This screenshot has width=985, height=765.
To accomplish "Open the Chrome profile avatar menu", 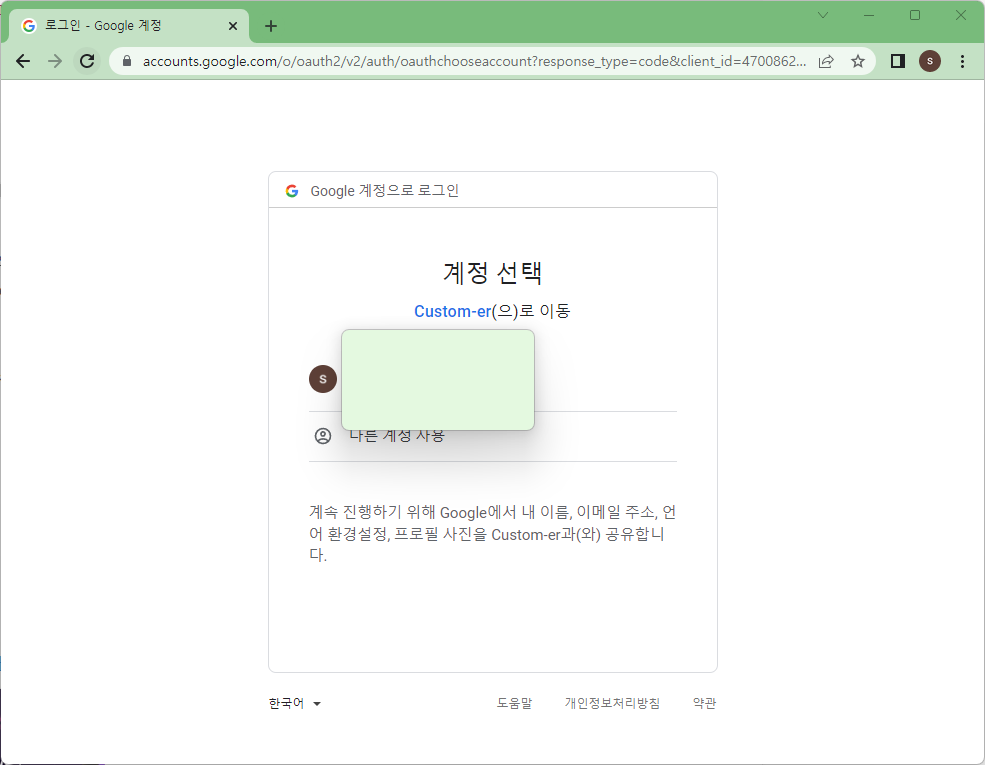I will point(930,61).
